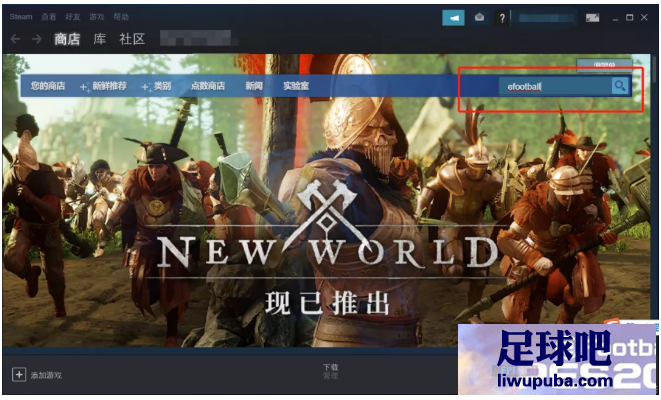This screenshot has width=661, height=400.
Task: Open the New World banner
Action: tap(327, 200)
